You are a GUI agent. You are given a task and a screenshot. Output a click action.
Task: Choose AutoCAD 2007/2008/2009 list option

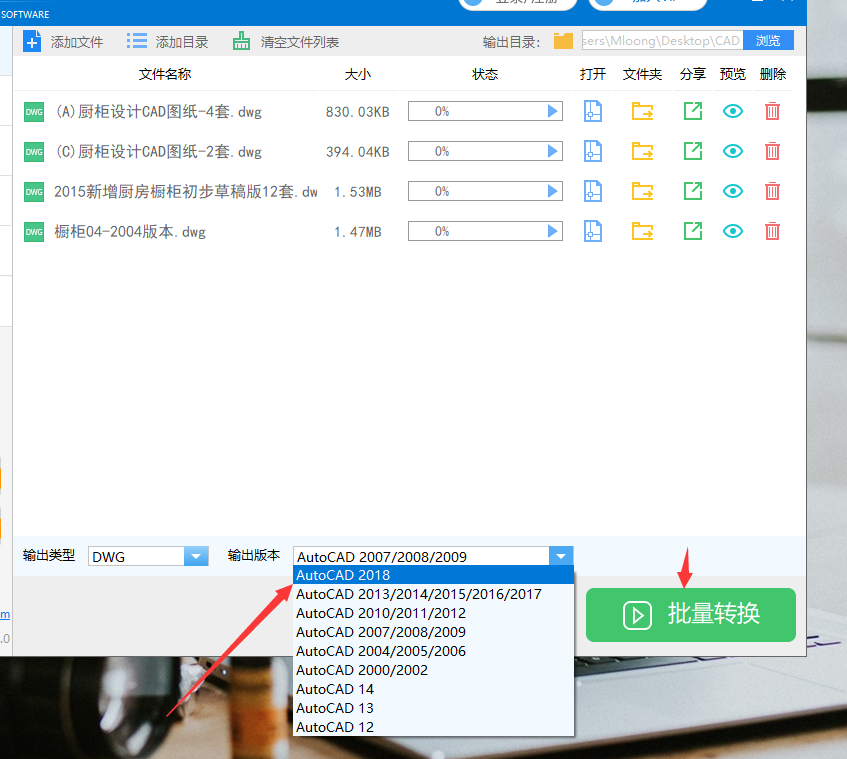coord(433,632)
